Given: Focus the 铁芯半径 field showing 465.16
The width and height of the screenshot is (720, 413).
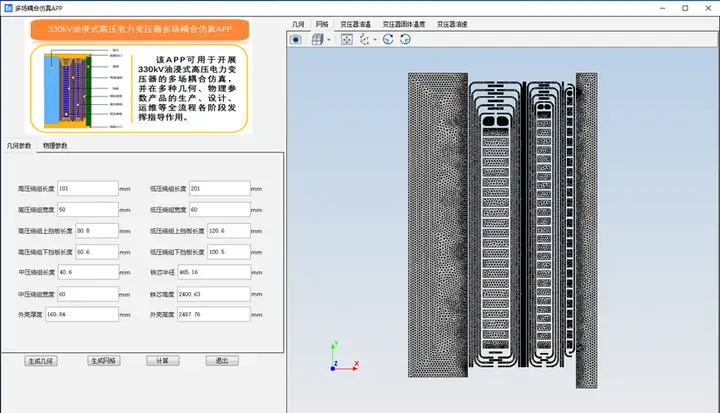Looking at the screenshot, I should (214, 272).
